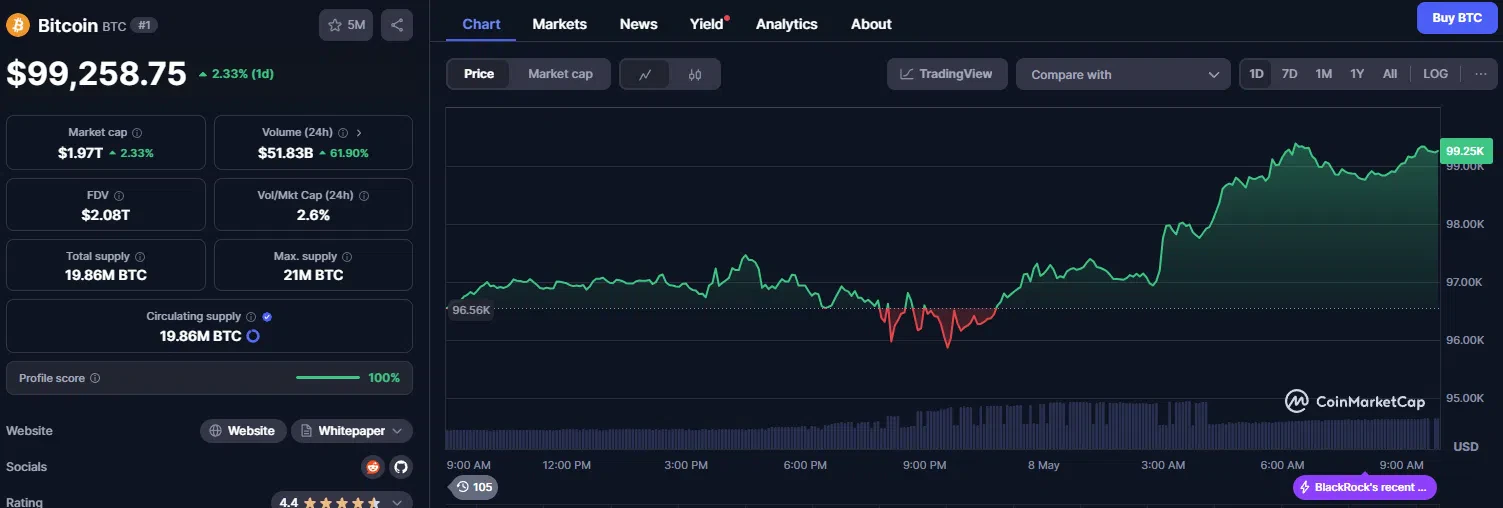This screenshot has width=1503, height=508.
Task: Click the $51.83B volume value
Action: click(286, 153)
